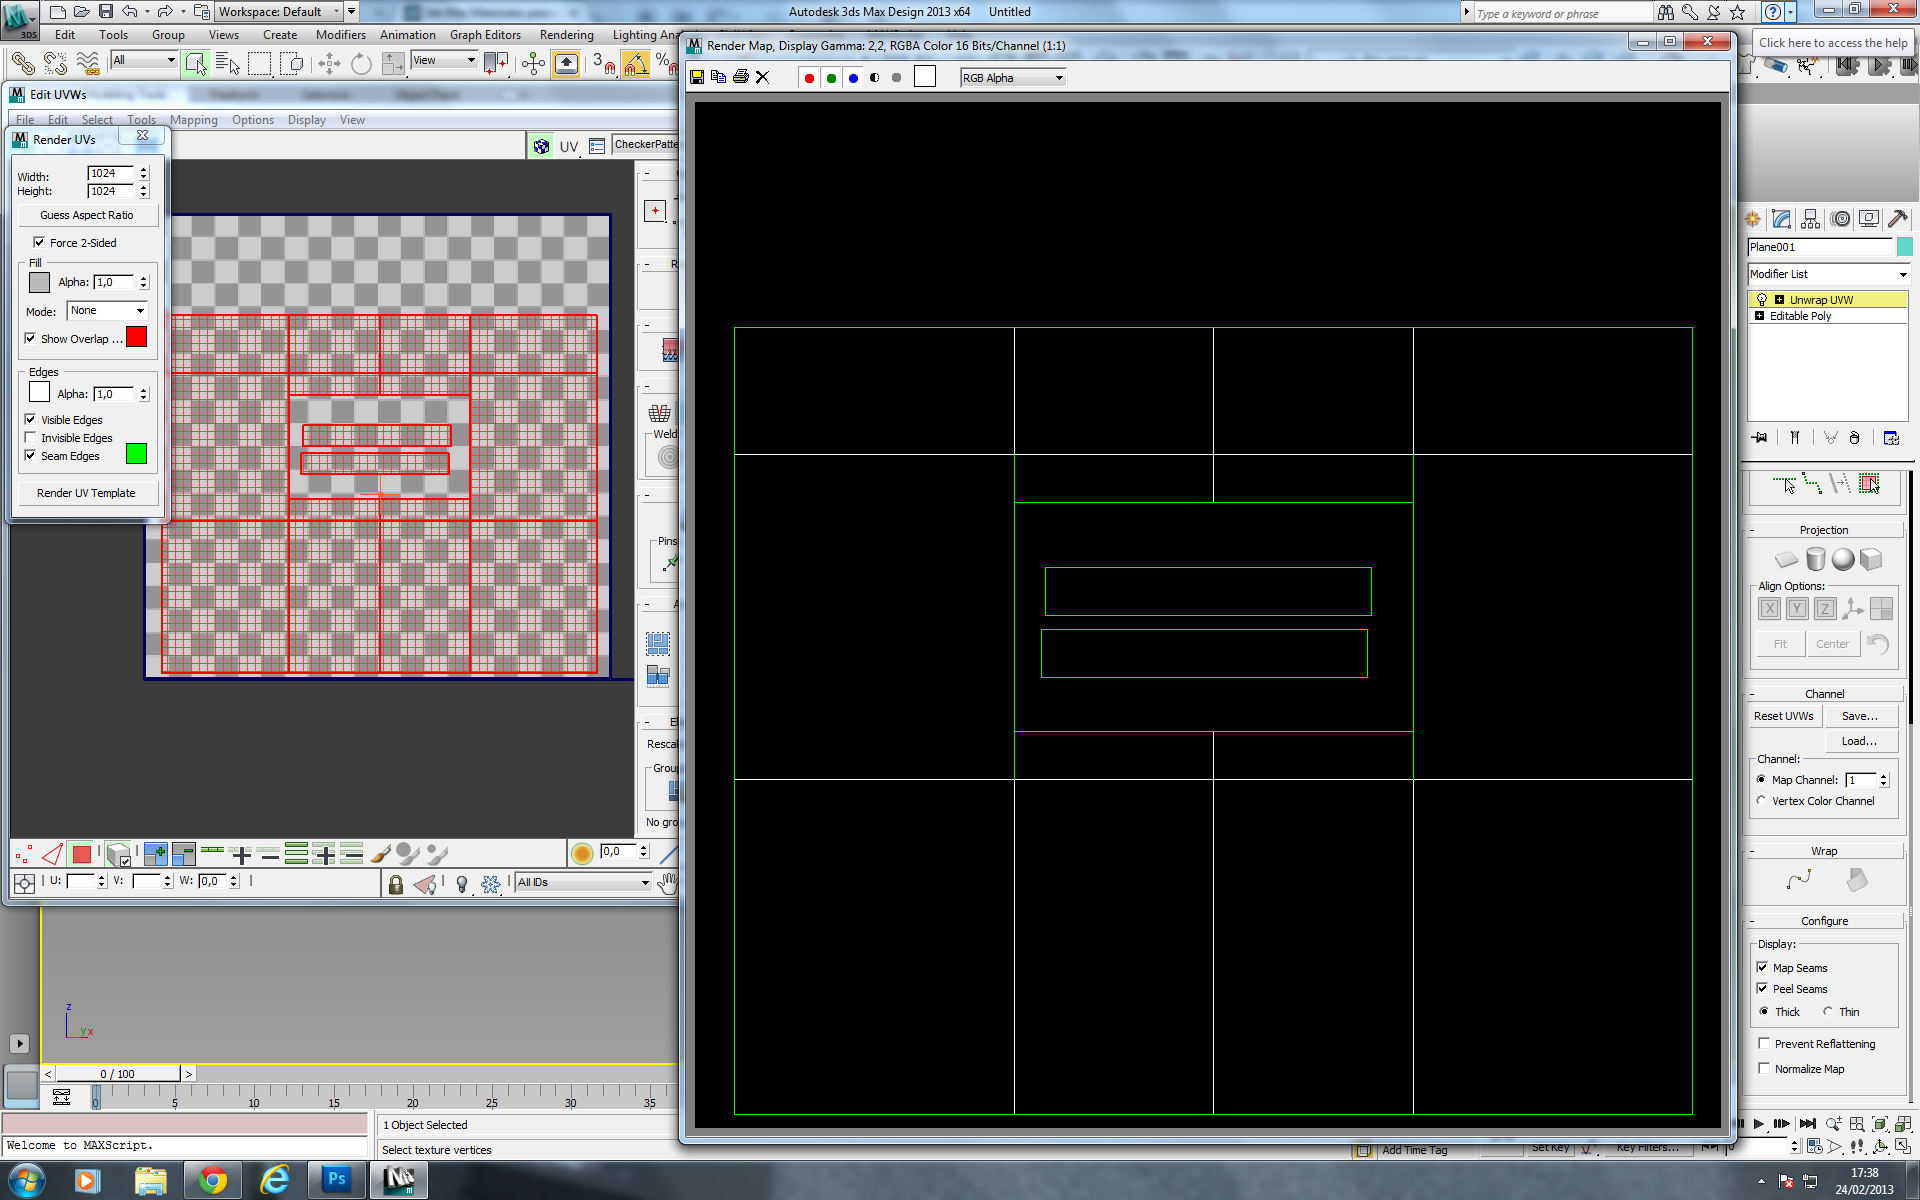
Task: Print the rendered map image
Action: pos(741,77)
